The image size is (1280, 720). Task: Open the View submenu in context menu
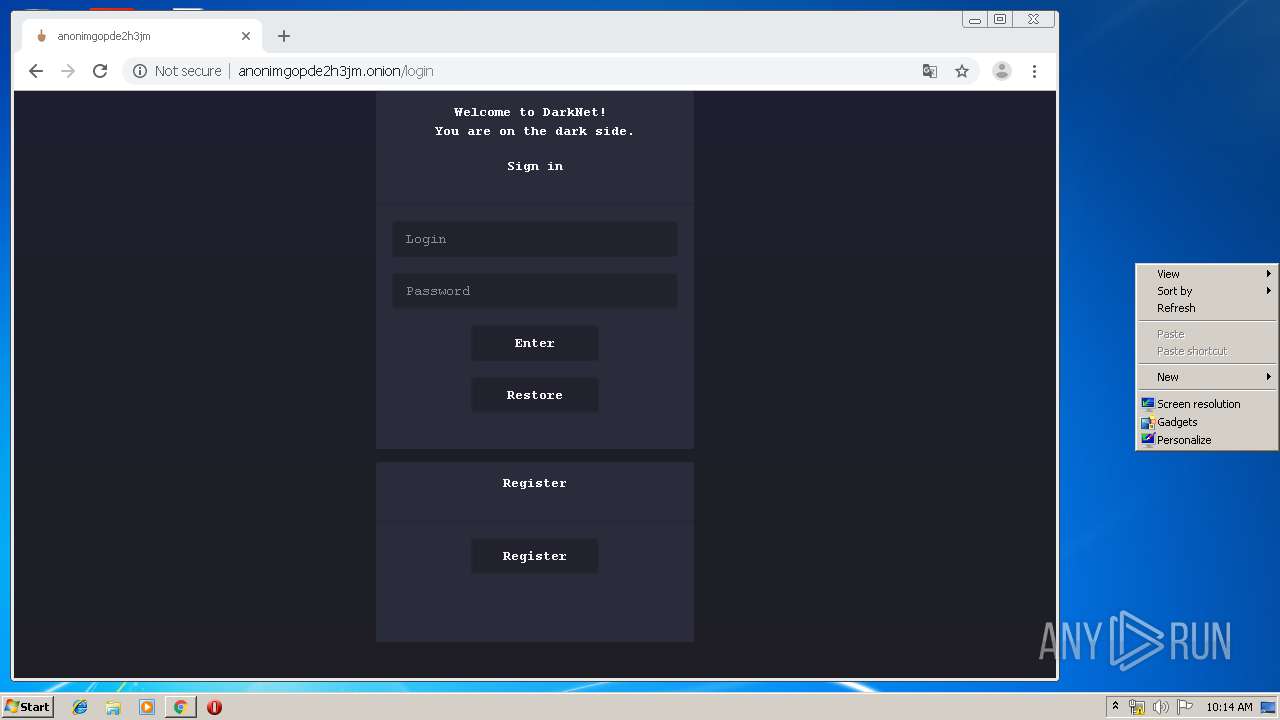(x=1207, y=274)
